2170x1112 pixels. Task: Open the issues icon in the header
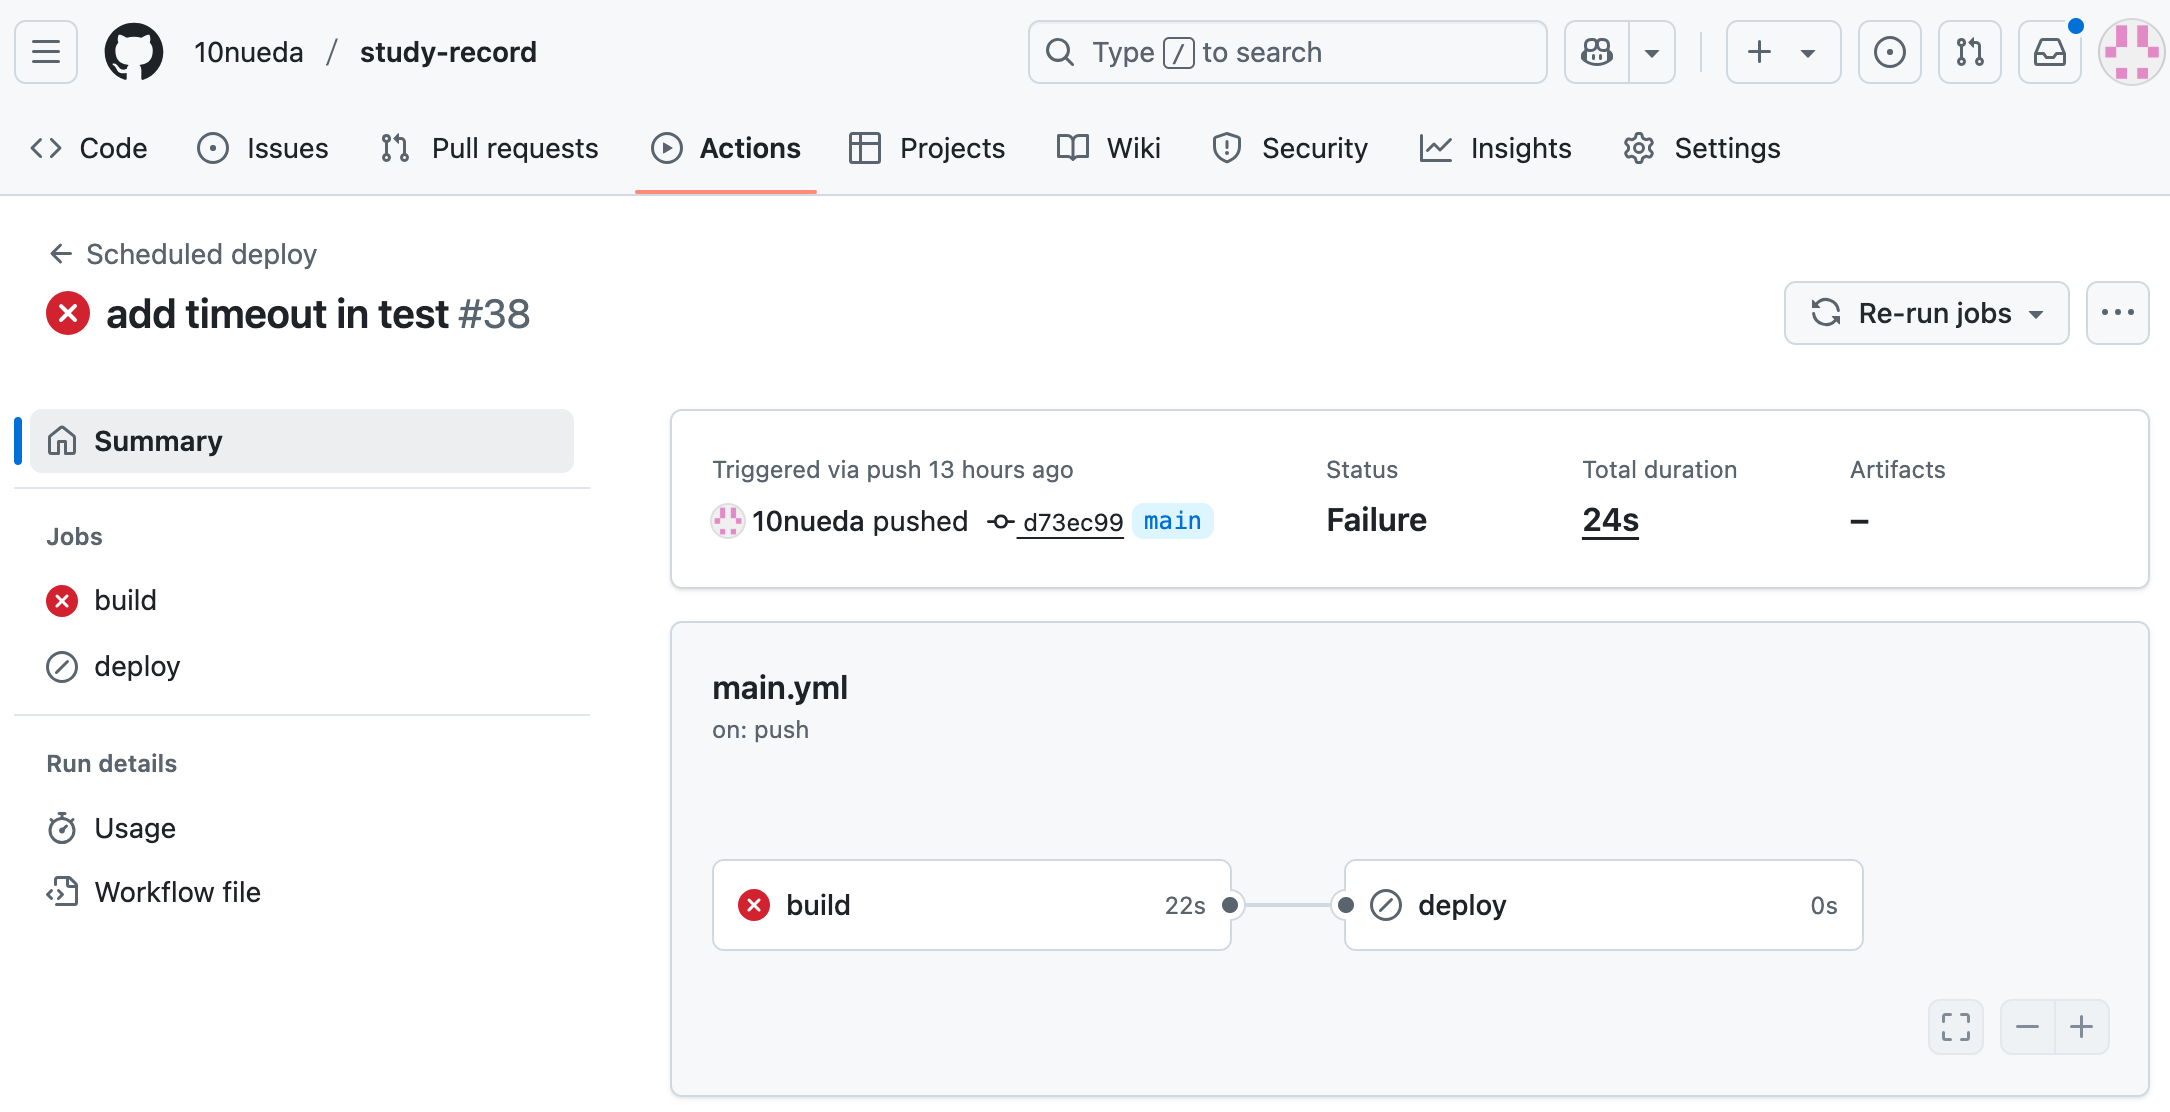(1889, 52)
